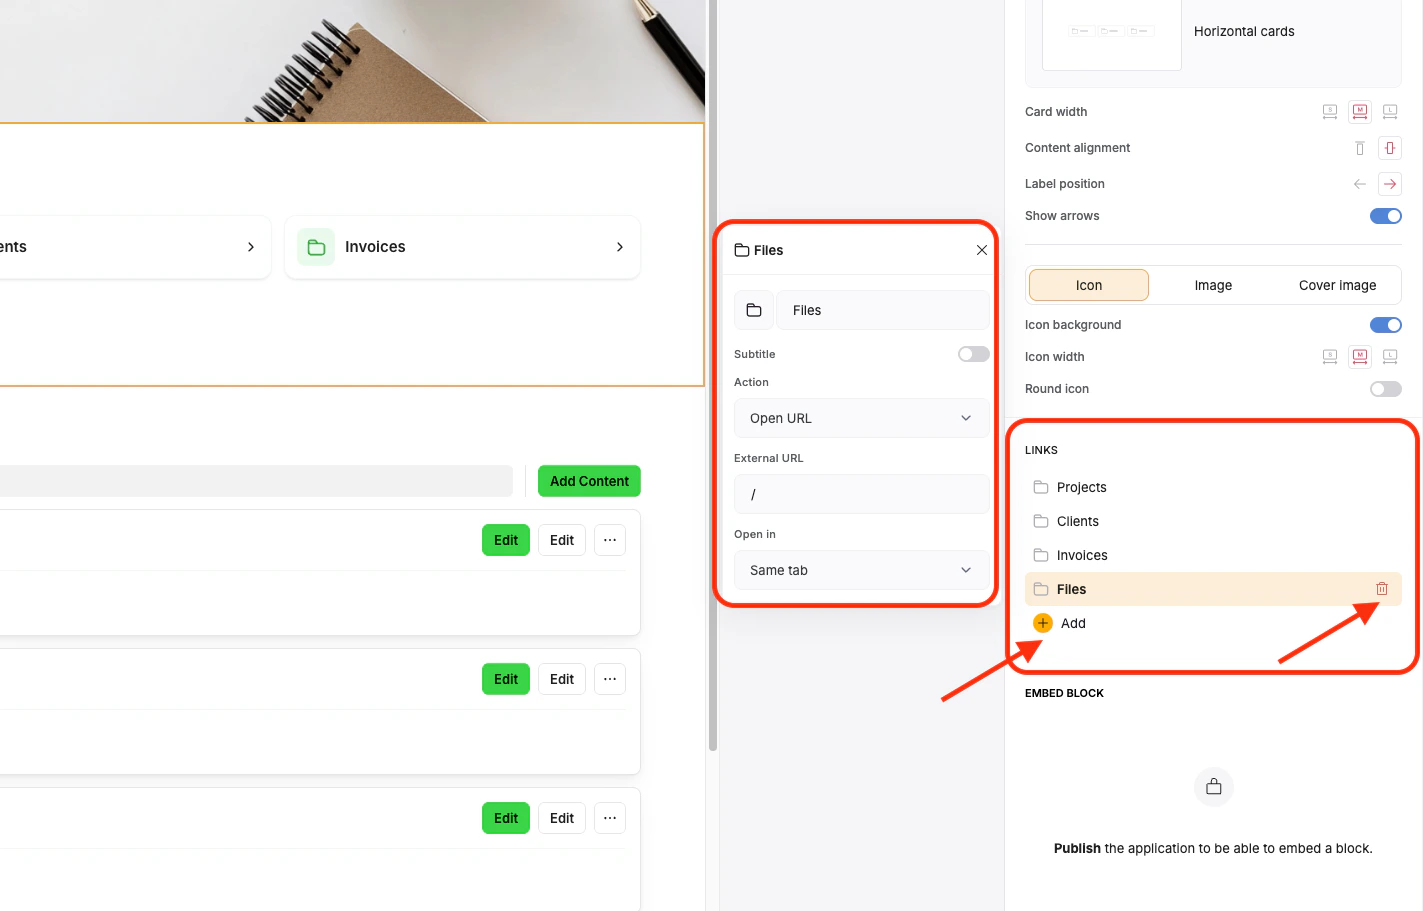The width and height of the screenshot is (1423, 911).
Task: Click the Files title input field
Action: pos(883,310)
